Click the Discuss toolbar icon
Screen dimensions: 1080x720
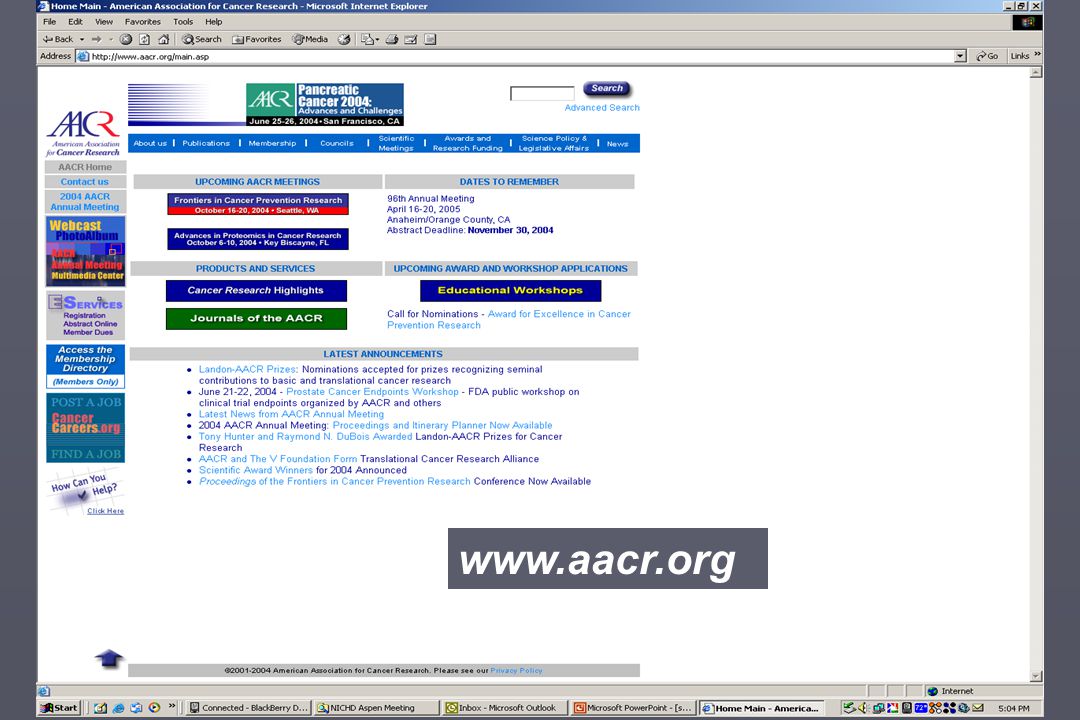point(430,39)
